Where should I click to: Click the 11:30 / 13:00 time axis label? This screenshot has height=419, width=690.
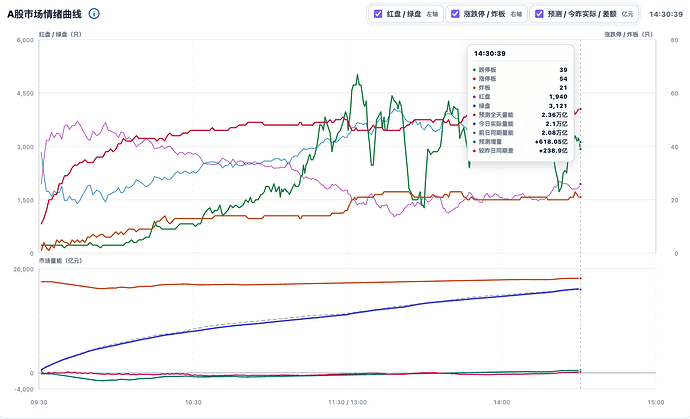tap(347, 402)
